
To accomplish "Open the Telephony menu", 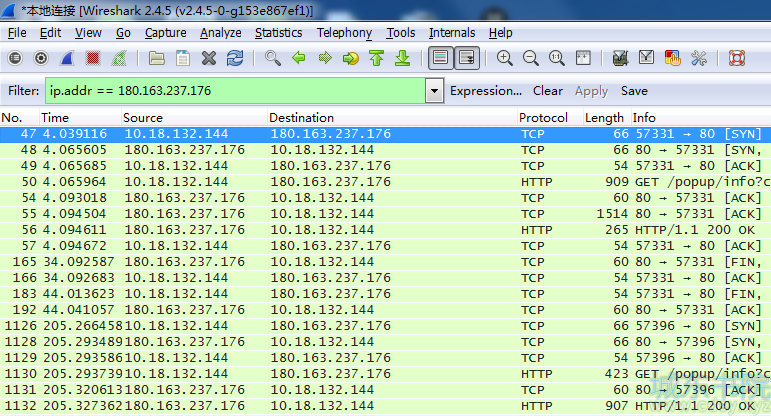I will pyautogui.click(x=344, y=33).
